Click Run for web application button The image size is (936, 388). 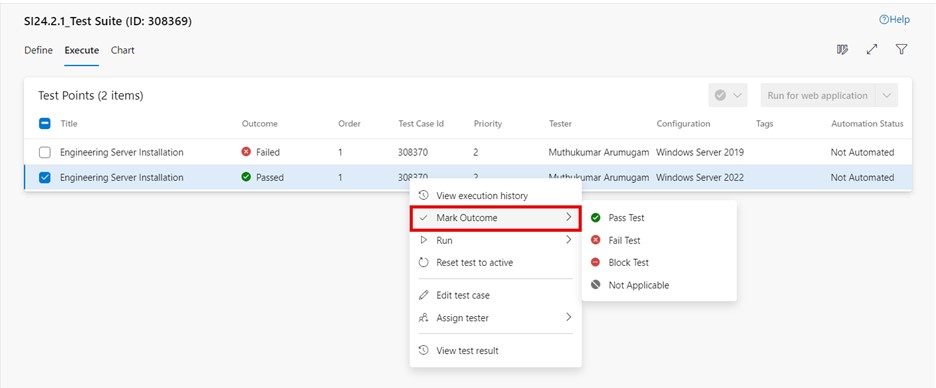pos(817,96)
